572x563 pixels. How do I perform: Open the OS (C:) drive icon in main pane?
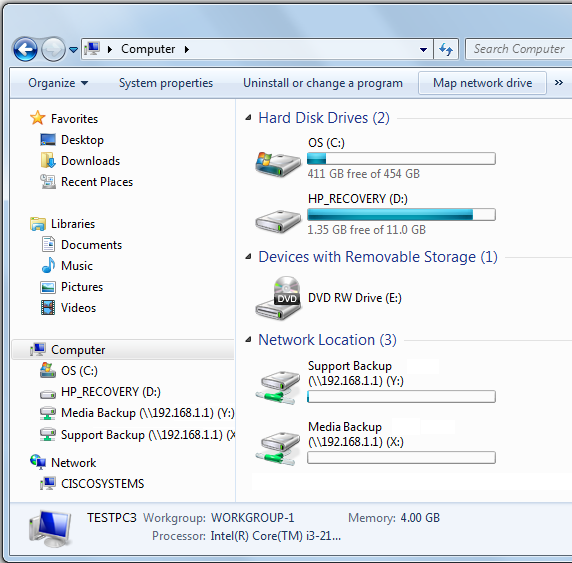click(x=278, y=164)
